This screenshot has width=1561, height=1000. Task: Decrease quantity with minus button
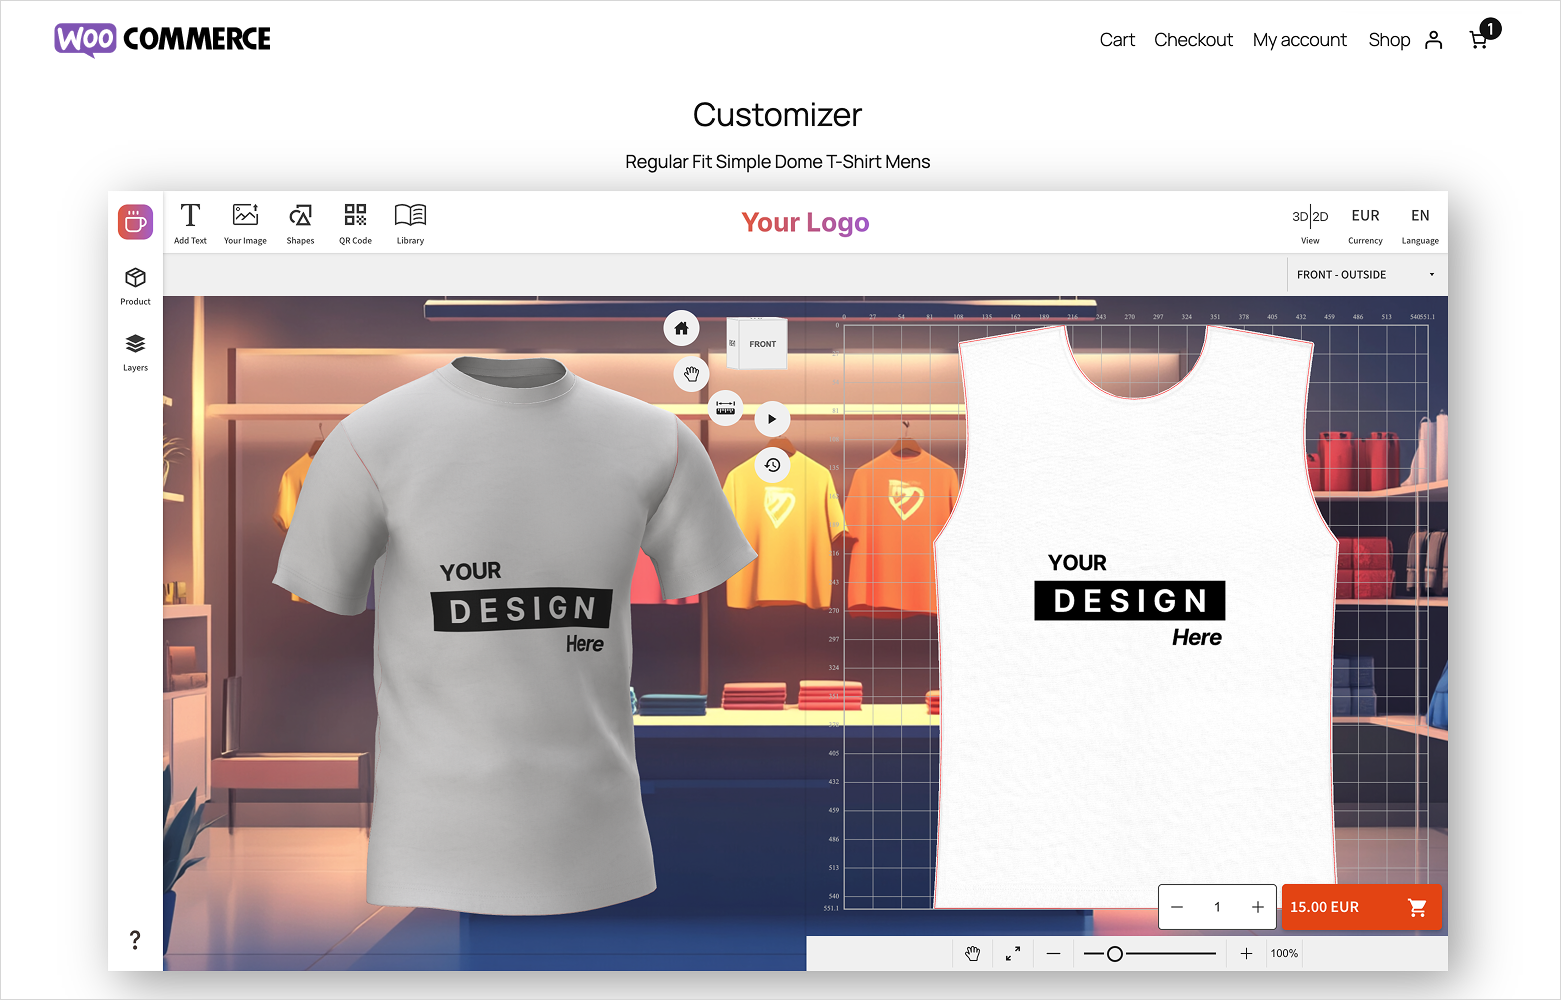1177,907
